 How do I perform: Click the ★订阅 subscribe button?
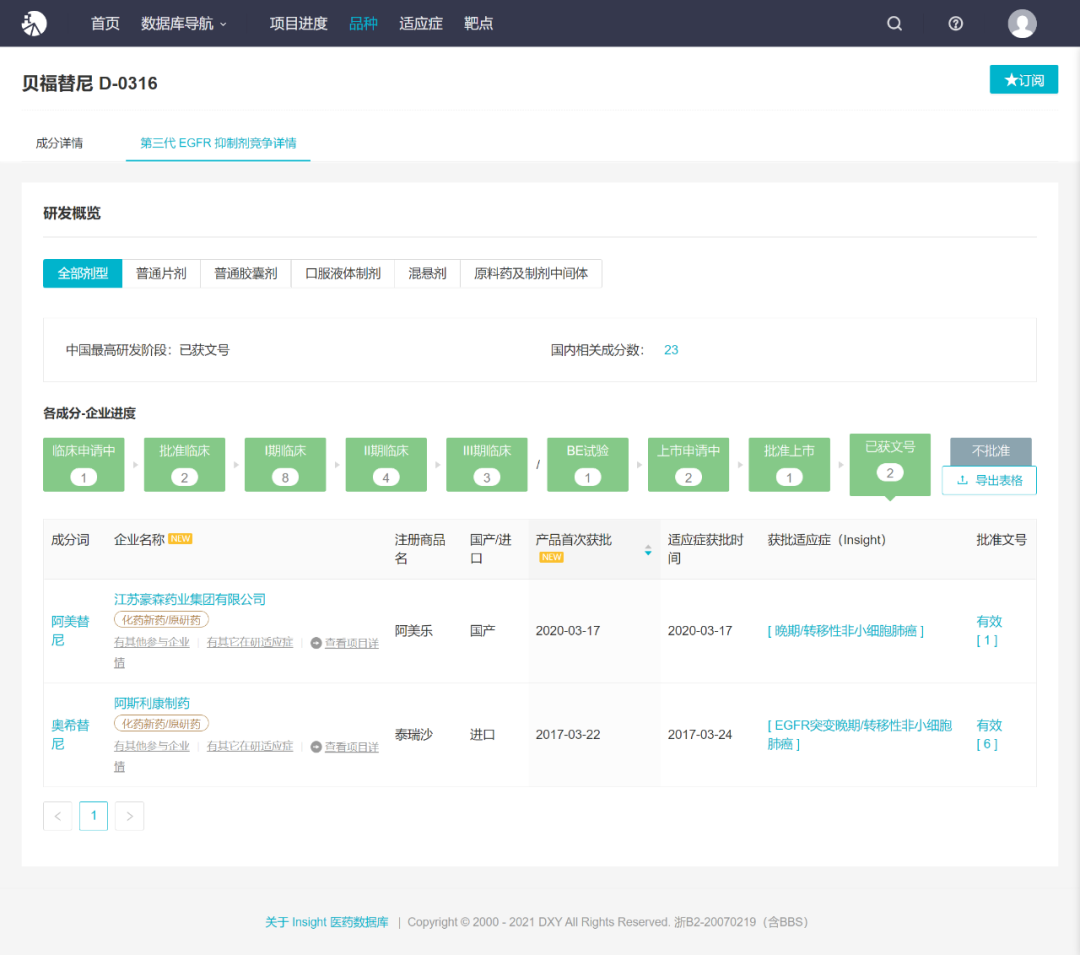[x=1024, y=80]
